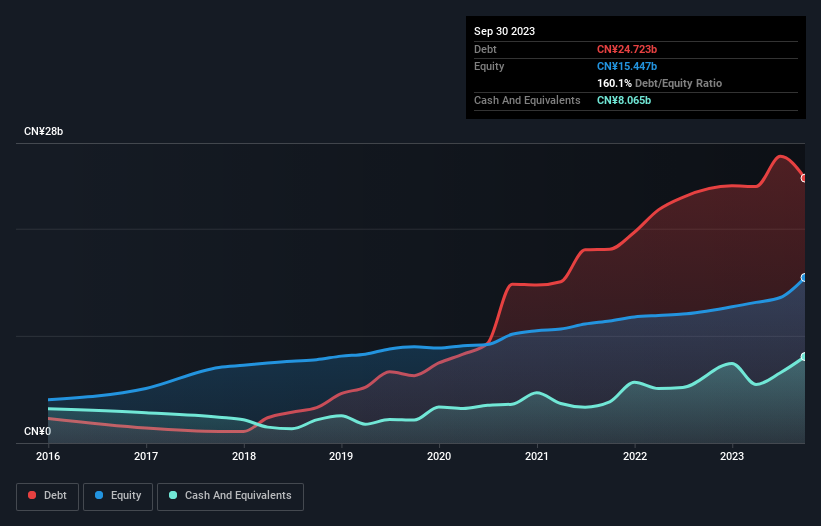Click the 2021 x-axis label
Image resolution: width=821 pixels, height=526 pixels.
click(537, 456)
